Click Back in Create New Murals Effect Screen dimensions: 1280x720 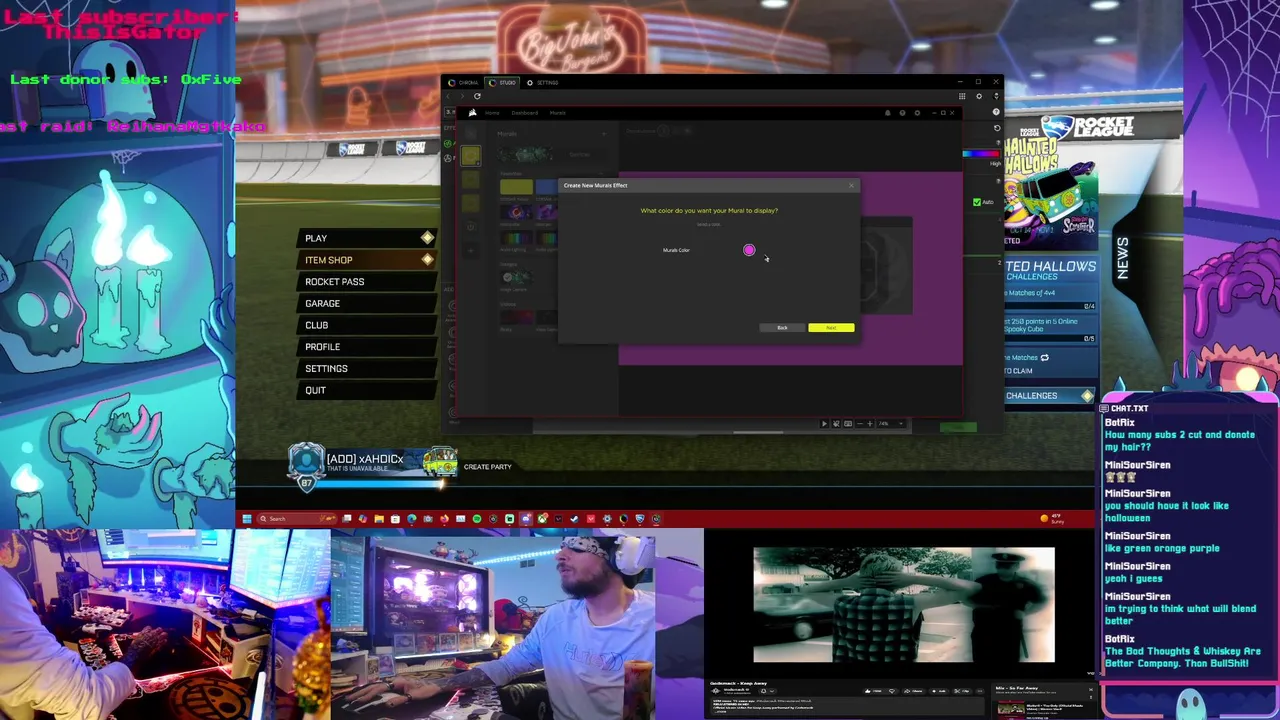tap(782, 328)
